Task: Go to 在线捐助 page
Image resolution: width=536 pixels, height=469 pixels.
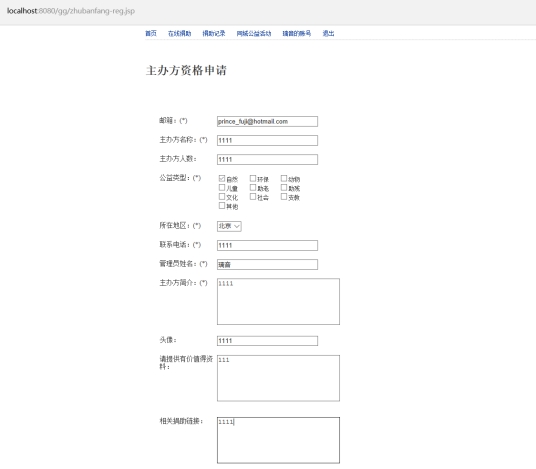Action: (179, 34)
